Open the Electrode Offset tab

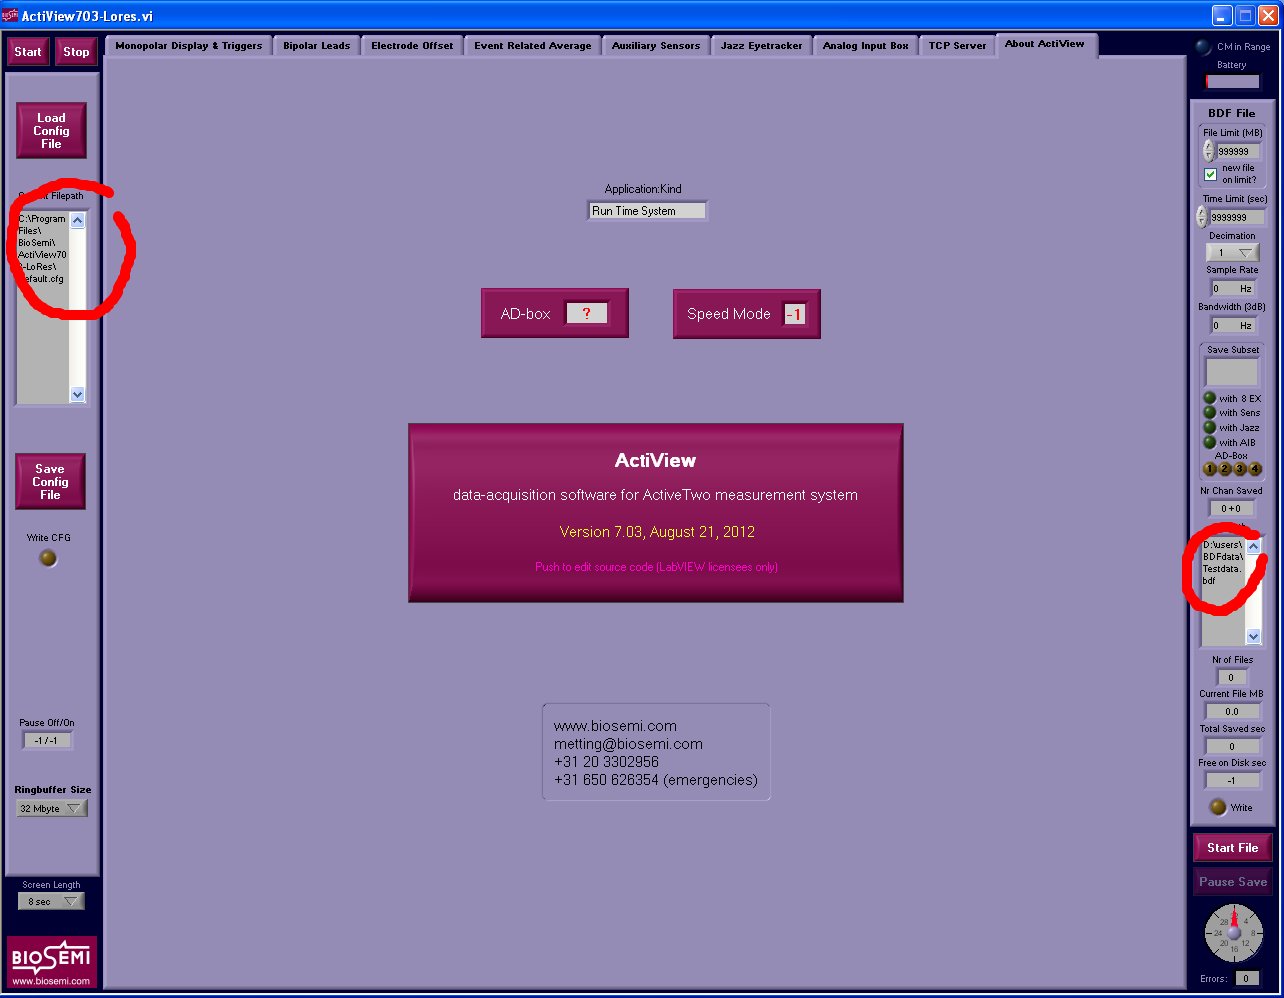[x=412, y=46]
